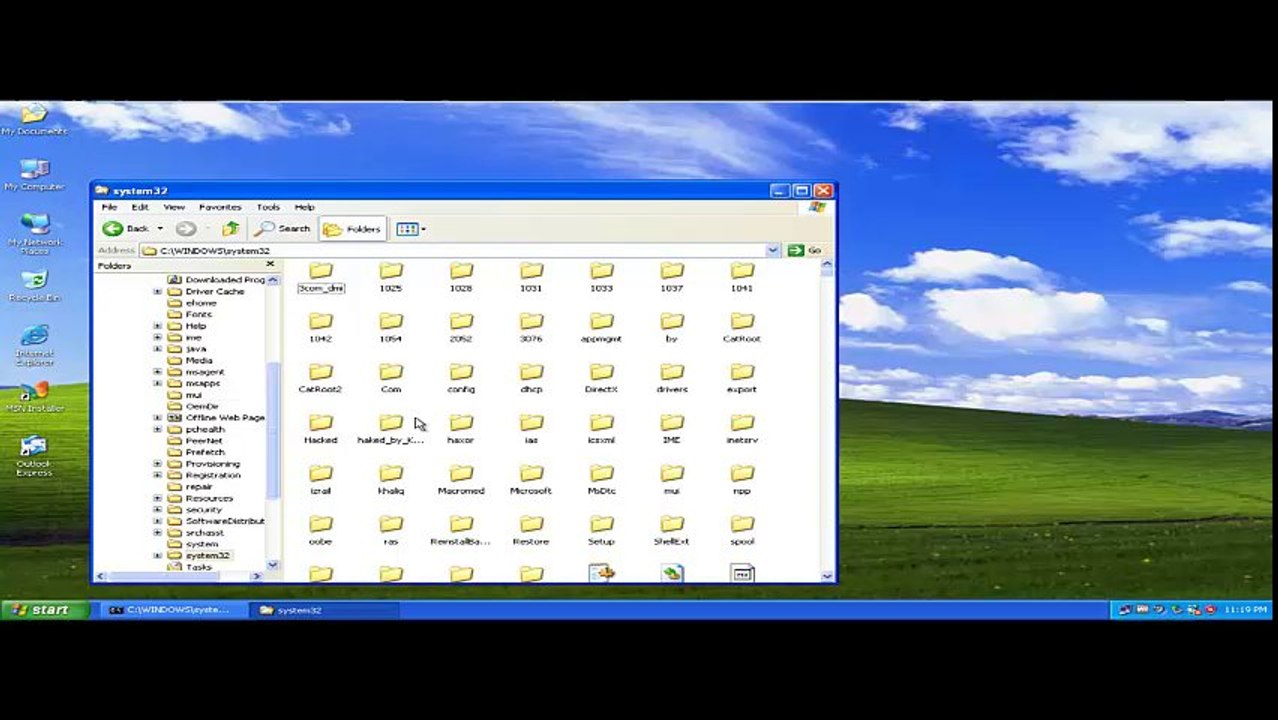
Task: Click the address field showing C:\WINDOWS\system32
Action: (459, 250)
